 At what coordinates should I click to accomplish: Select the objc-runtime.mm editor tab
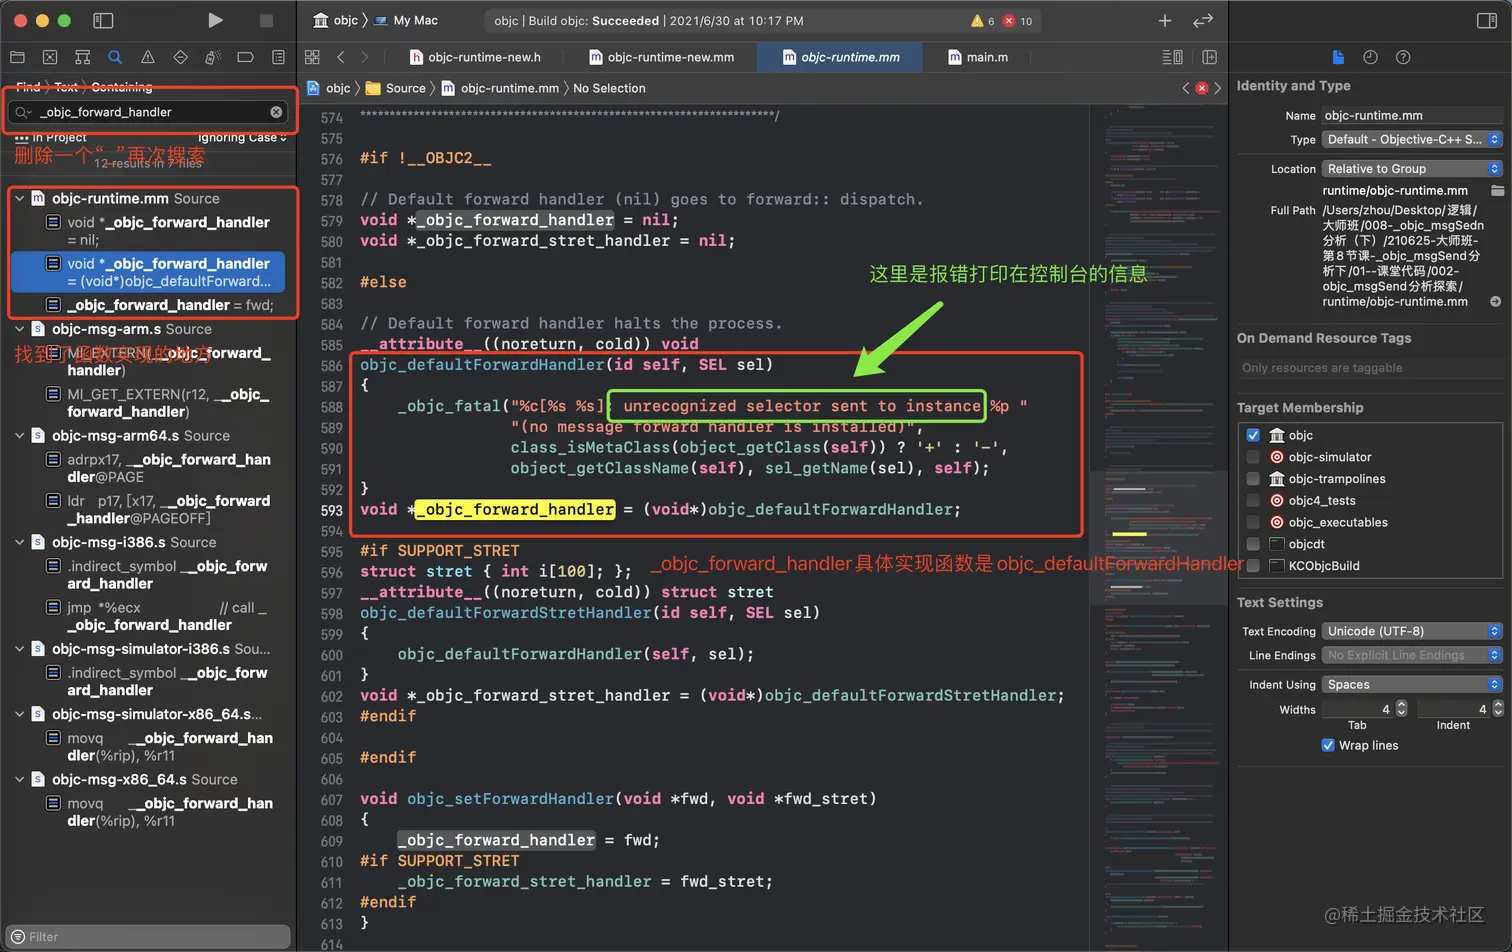pos(840,57)
